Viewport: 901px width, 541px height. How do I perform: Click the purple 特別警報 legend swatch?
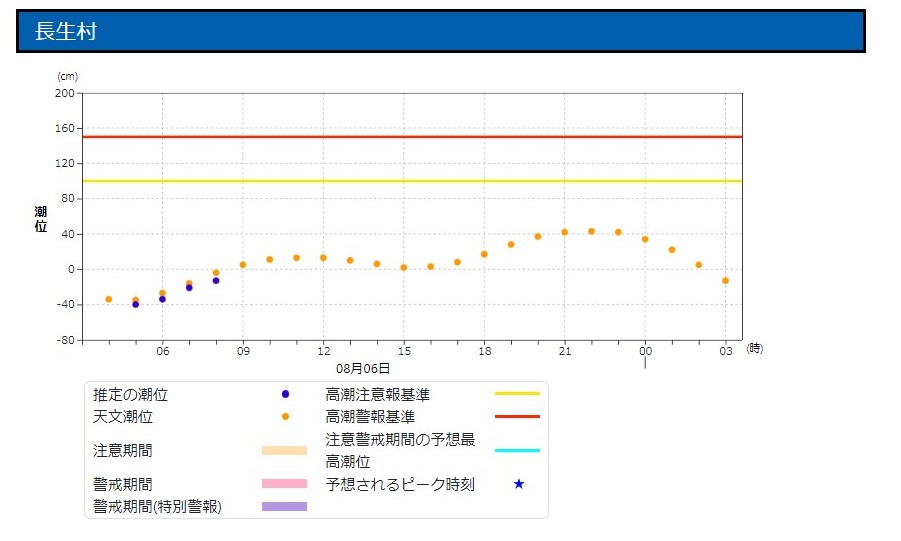[284, 507]
